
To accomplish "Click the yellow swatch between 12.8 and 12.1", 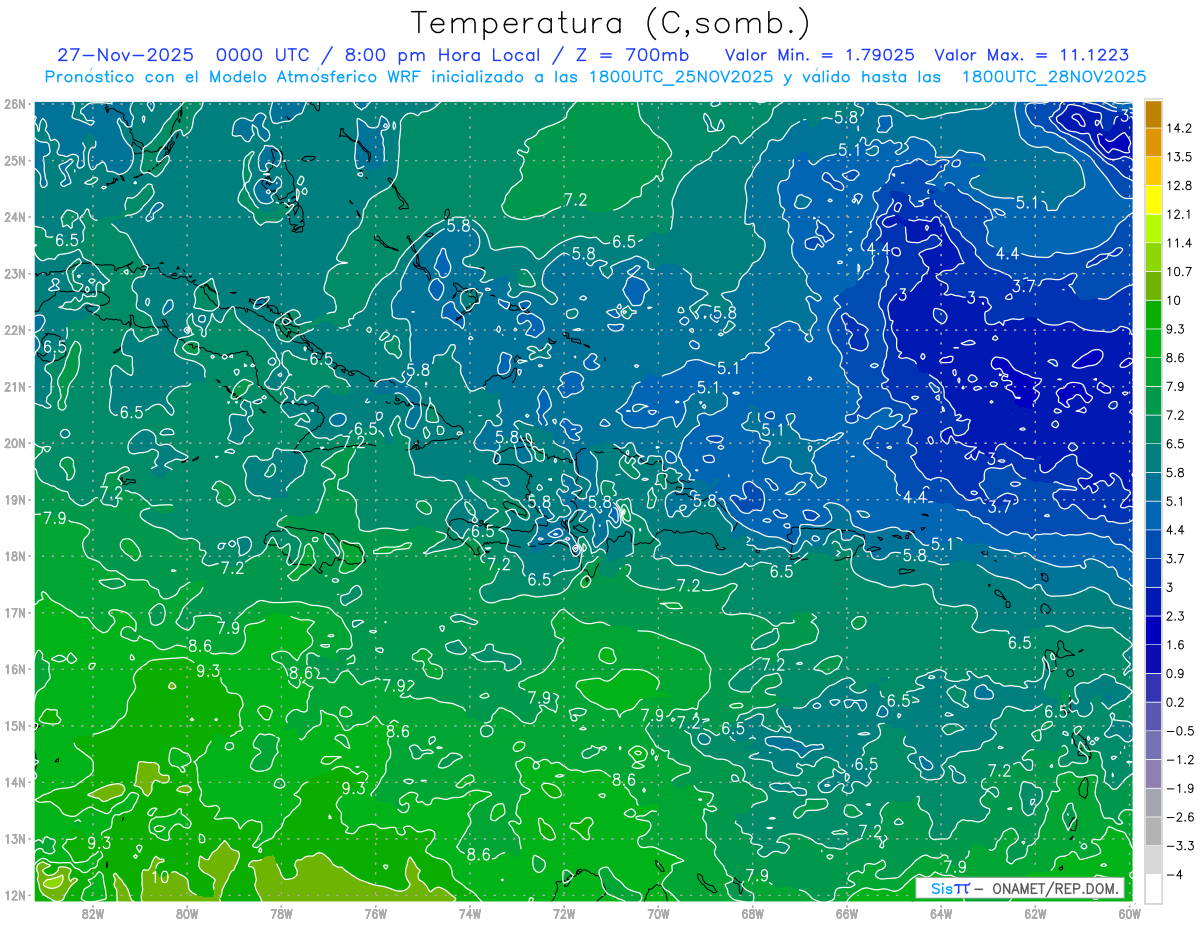I will [x=1154, y=199].
